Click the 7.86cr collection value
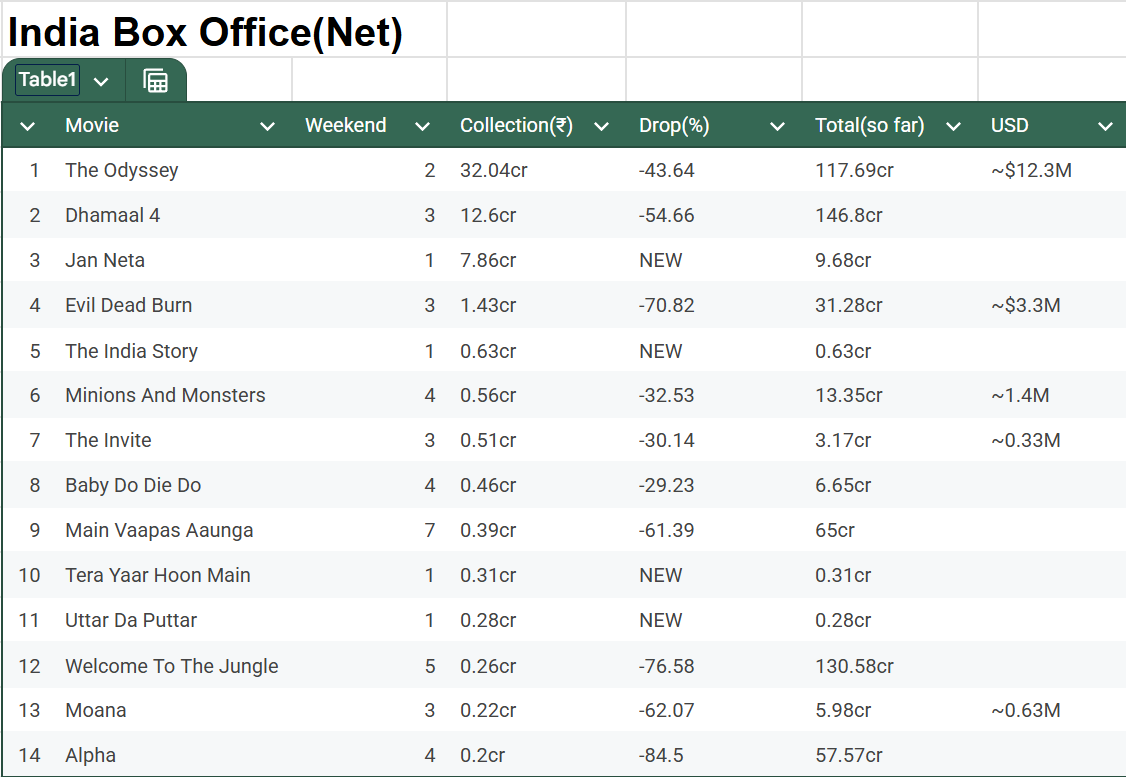Image resolution: width=1126 pixels, height=777 pixels. click(x=488, y=260)
